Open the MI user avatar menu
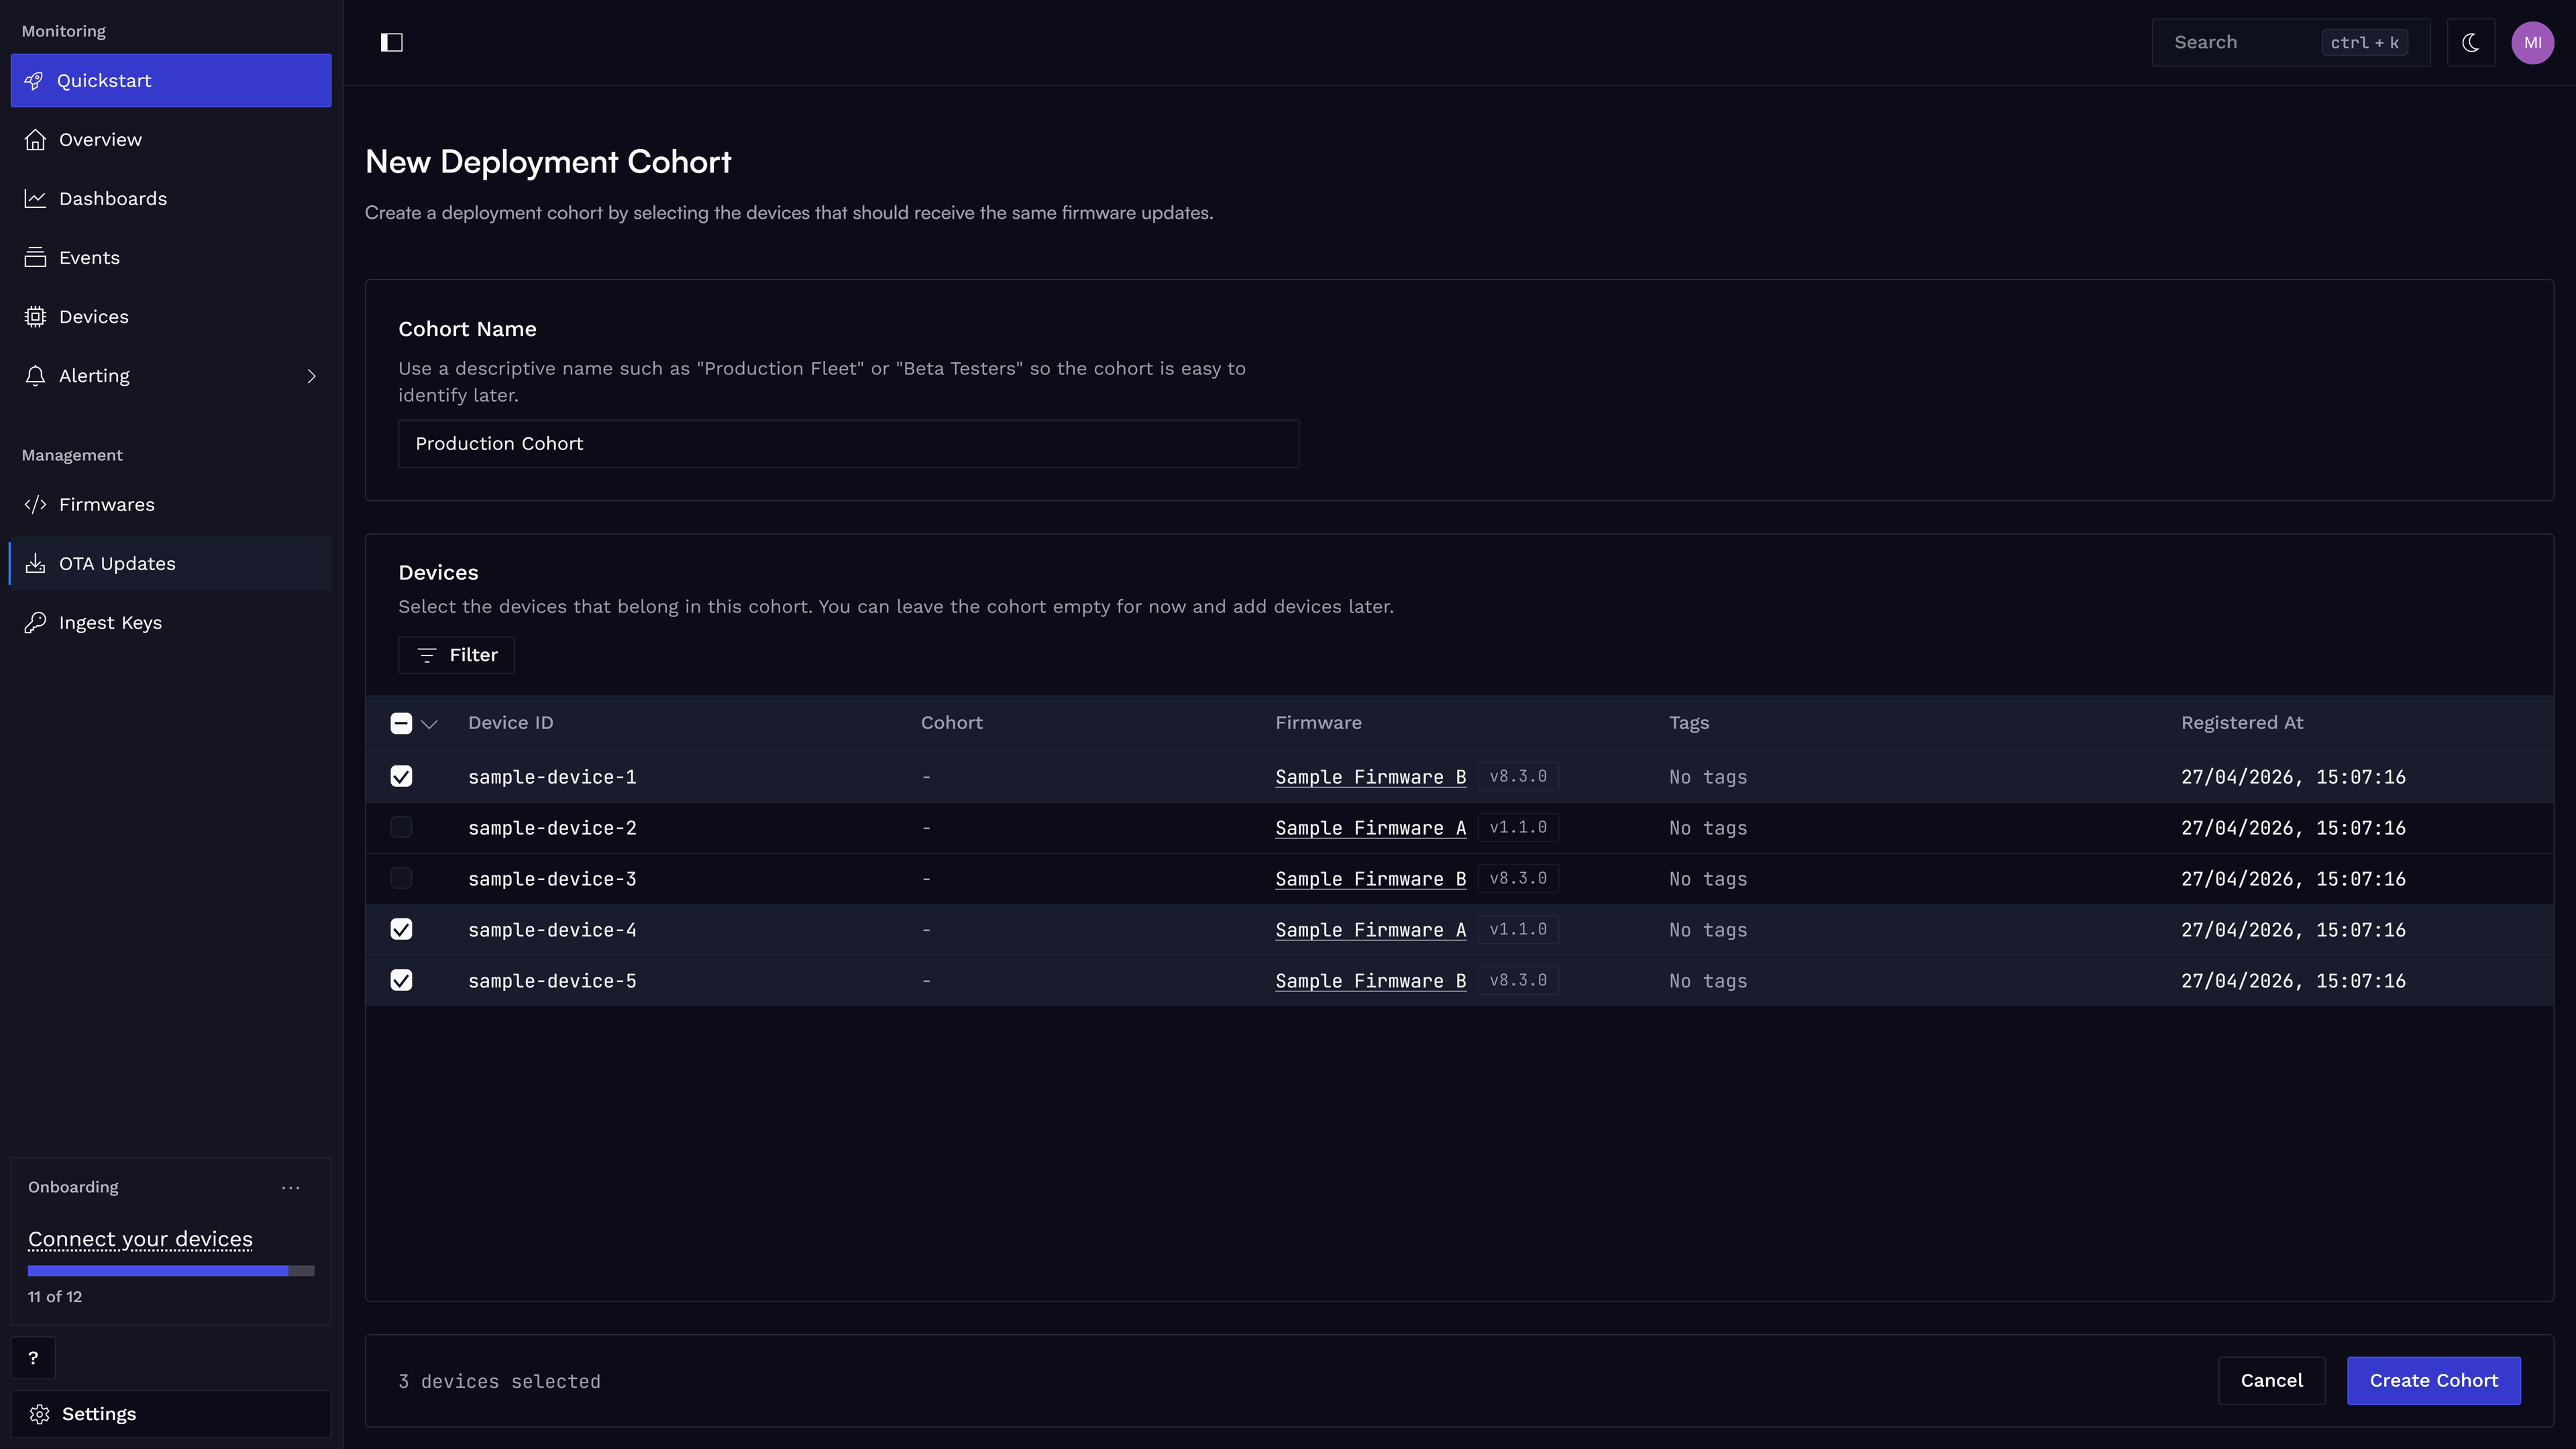Viewport: 2576px width, 1449px height. click(2532, 42)
